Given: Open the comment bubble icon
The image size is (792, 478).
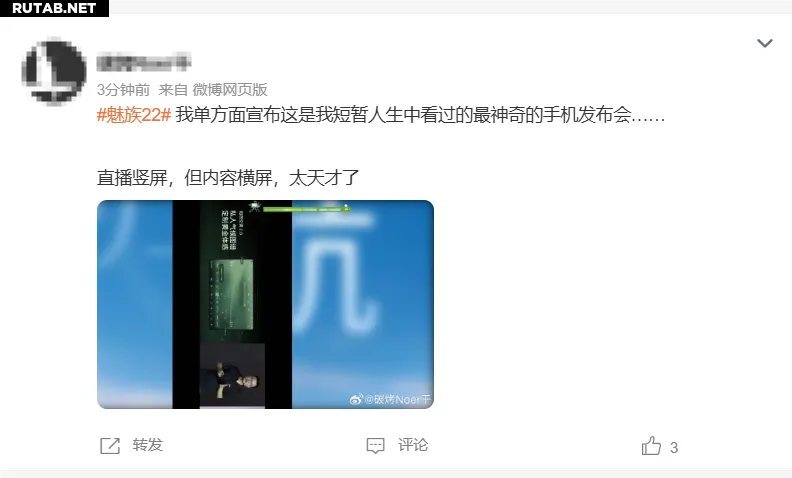Looking at the screenshot, I should 375,446.
